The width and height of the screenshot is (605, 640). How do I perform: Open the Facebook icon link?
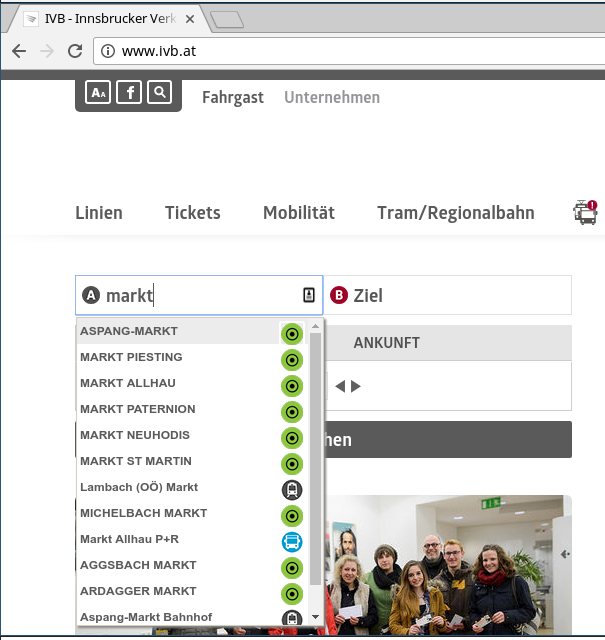[x=129, y=92]
